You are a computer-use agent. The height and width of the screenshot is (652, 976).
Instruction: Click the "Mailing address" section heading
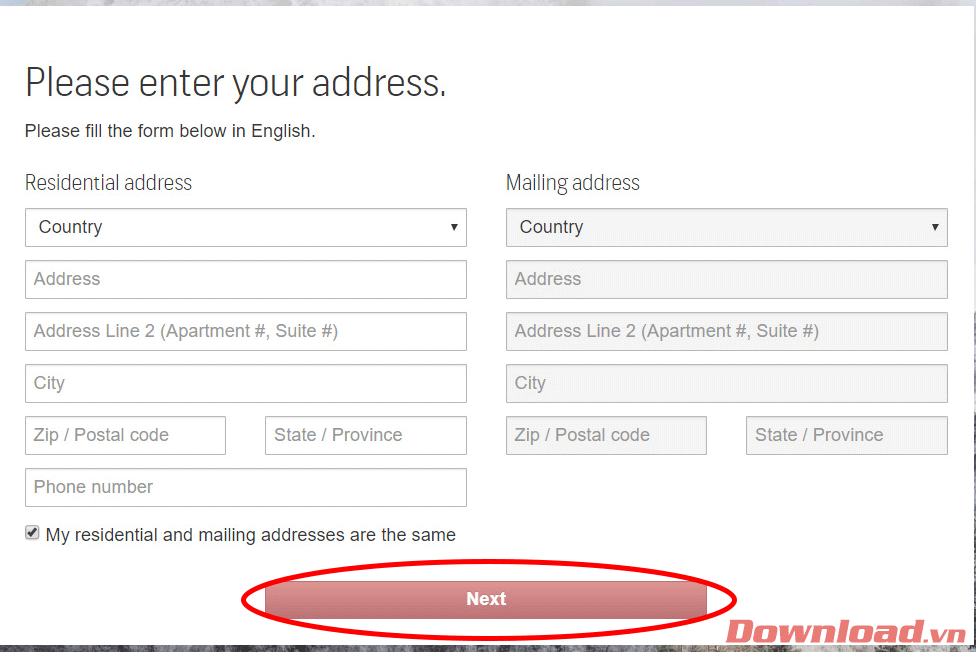coord(572,183)
